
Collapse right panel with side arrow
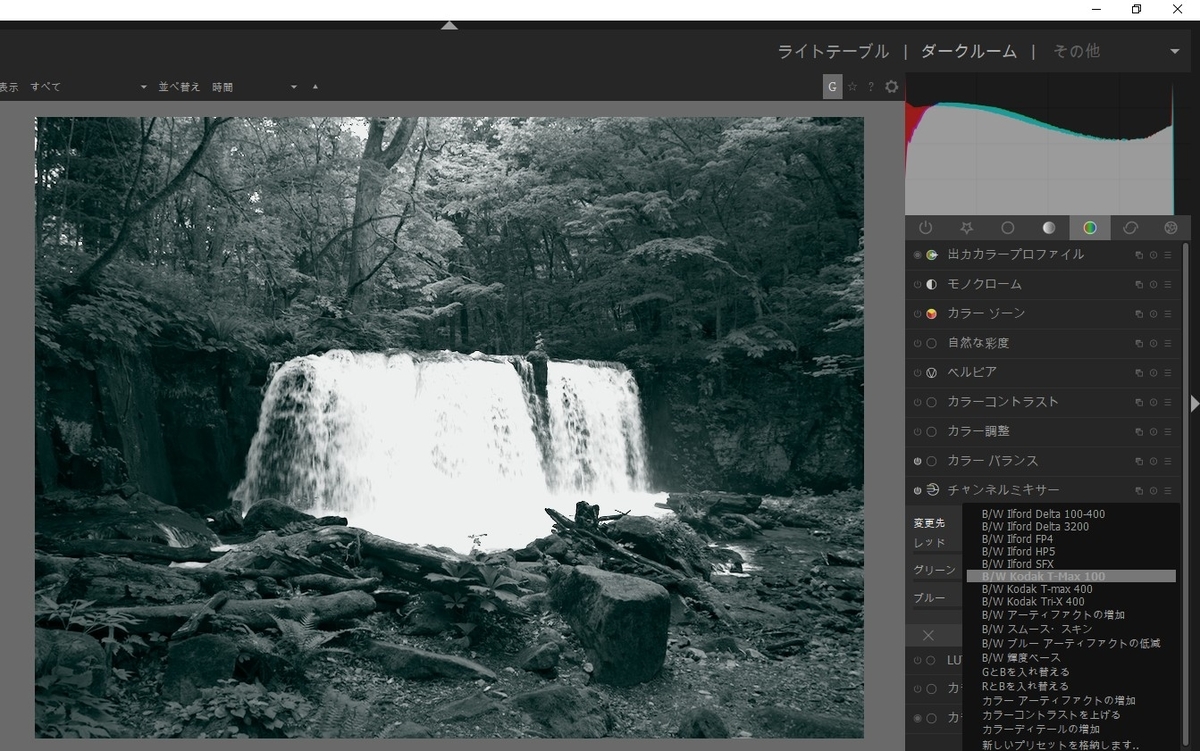pyautogui.click(x=1194, y=403)
